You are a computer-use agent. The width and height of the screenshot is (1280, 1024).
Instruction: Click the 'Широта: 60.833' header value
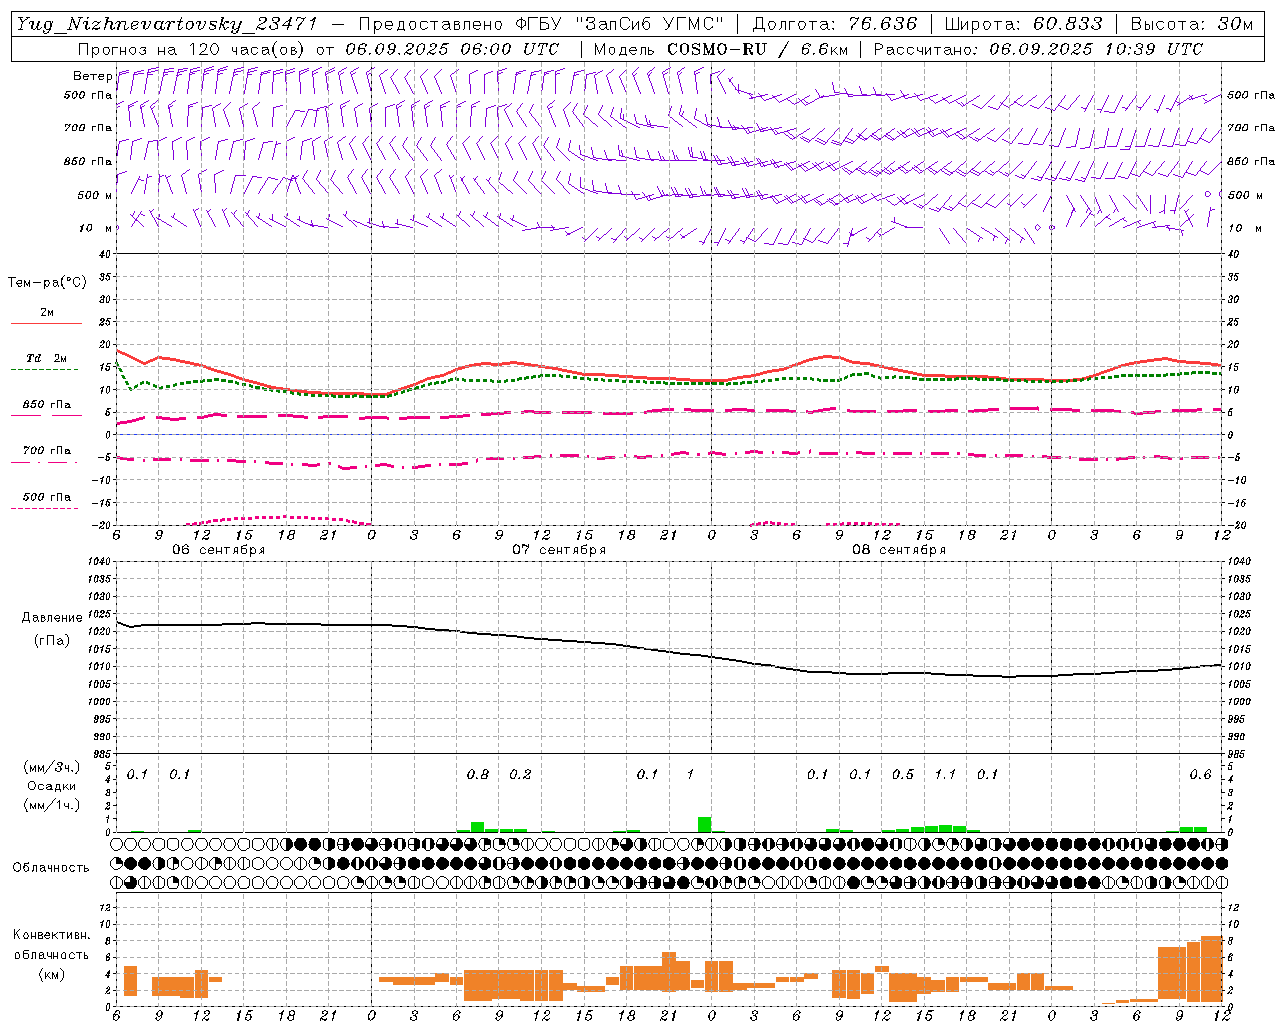click(x=1023, y=24)
